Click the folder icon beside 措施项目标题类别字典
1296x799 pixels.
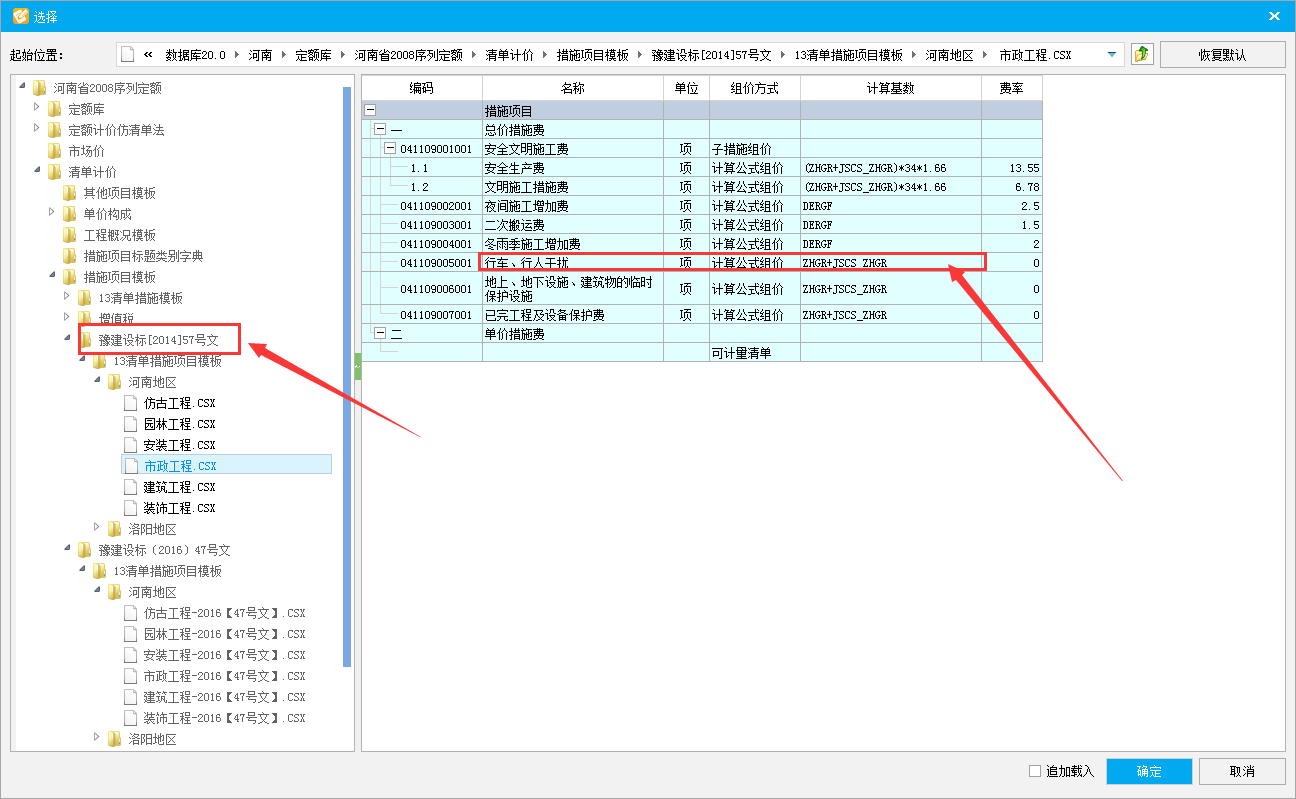click(69, 256)
